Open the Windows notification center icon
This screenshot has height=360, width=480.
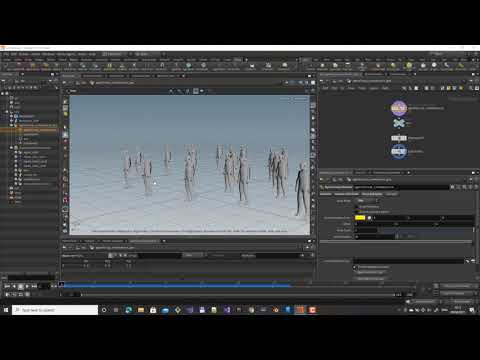[x=473, y=310]
